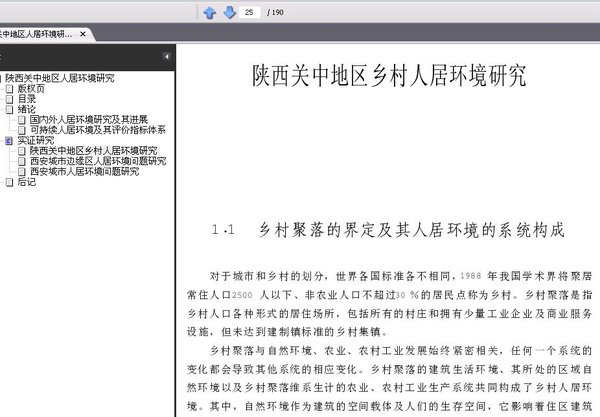Close the document tab

(83, 34)
